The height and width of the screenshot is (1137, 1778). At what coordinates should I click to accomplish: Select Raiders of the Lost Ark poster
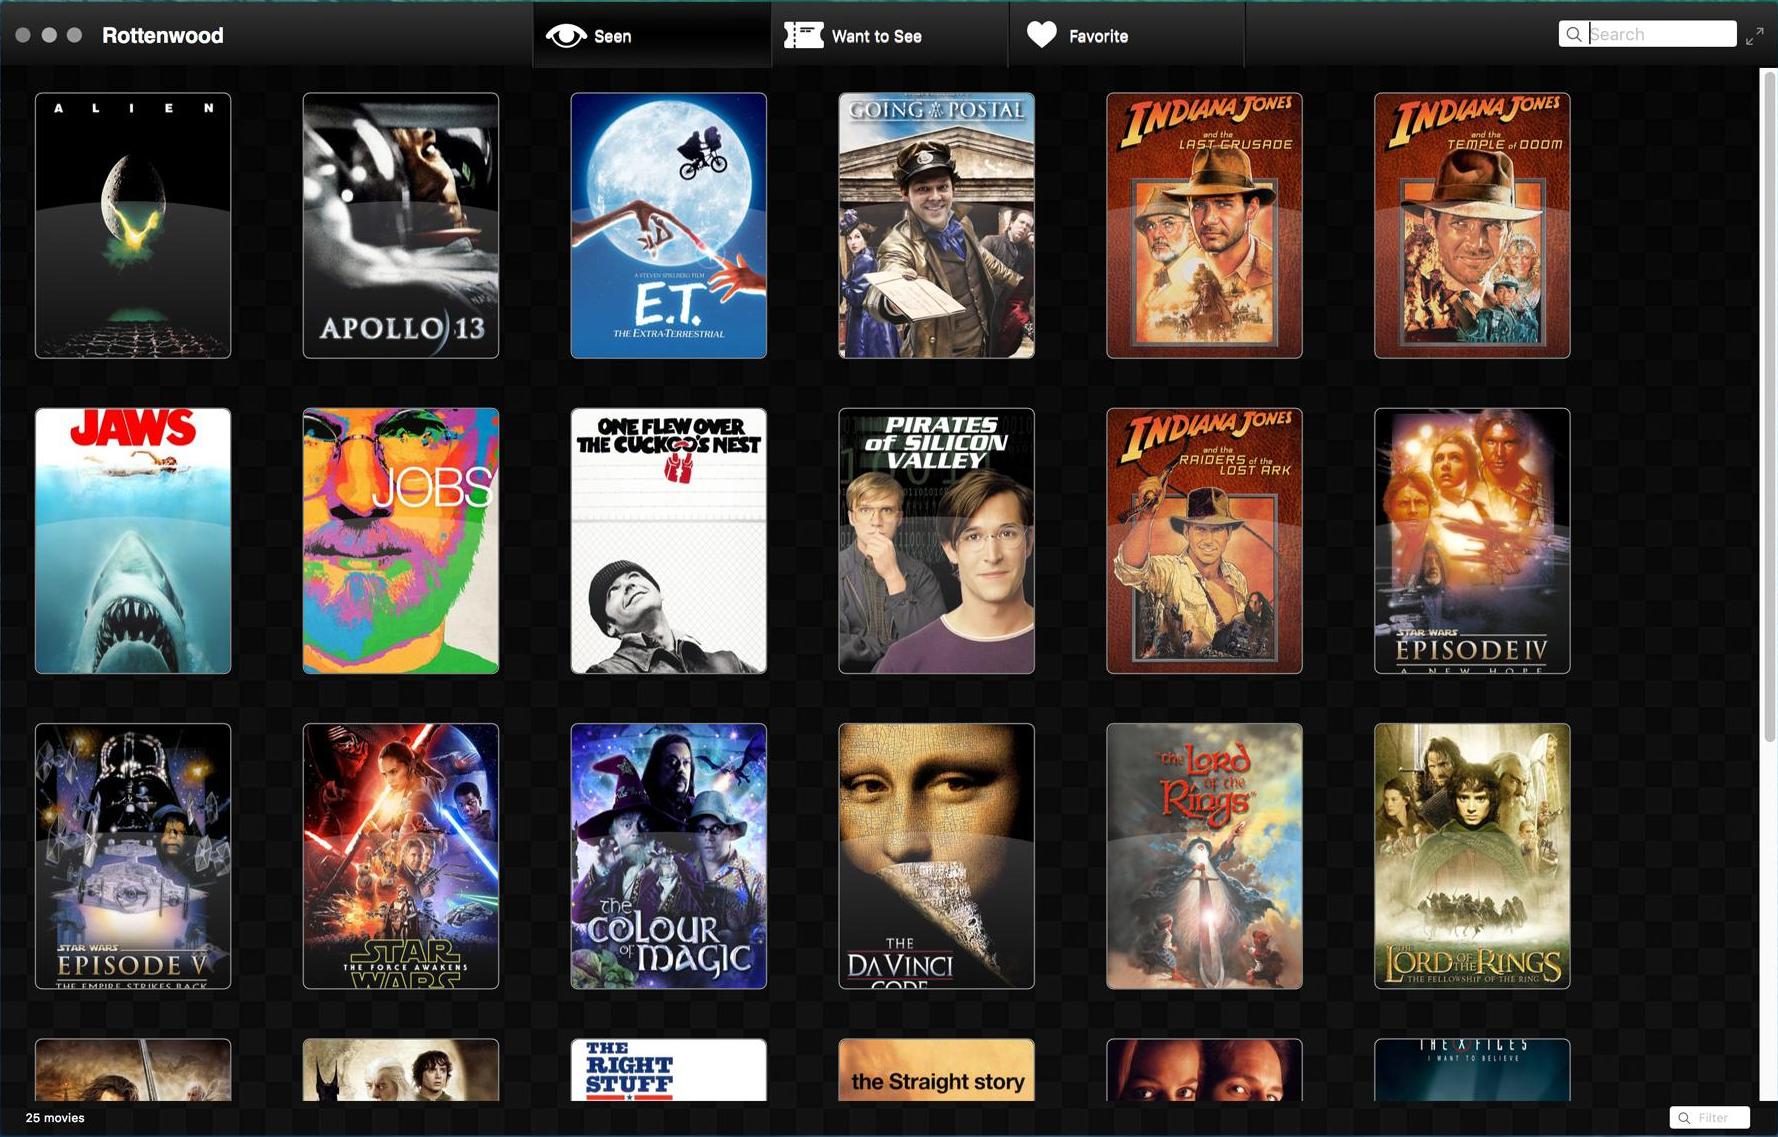pyautogui.click(x=1205, y=541)
